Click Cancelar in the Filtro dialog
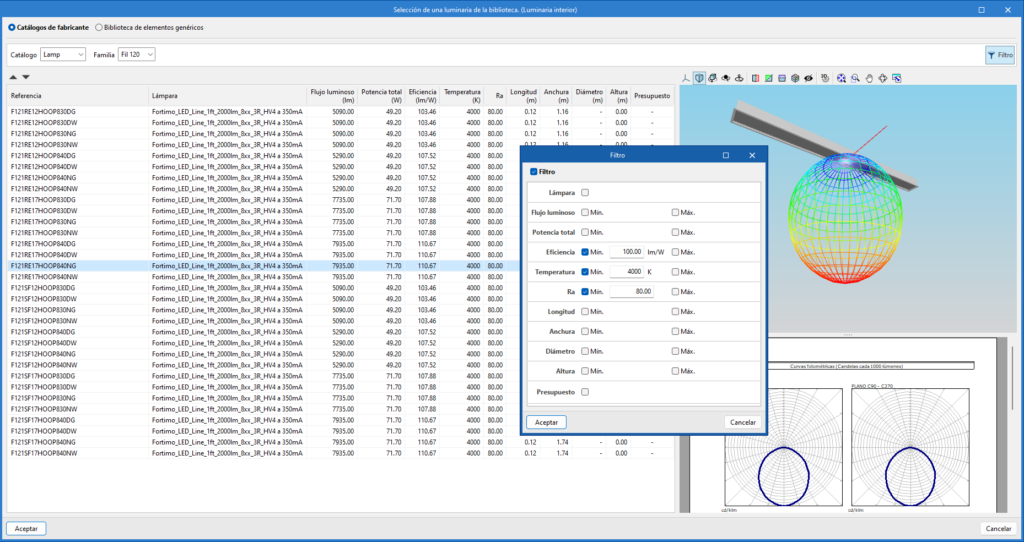Image resolution: width=1024 pixels, height=542 pixels. [x=743, y=422]
